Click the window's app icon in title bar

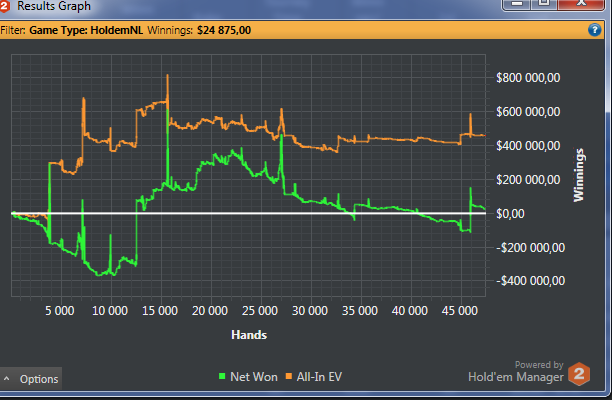point(4,6)
